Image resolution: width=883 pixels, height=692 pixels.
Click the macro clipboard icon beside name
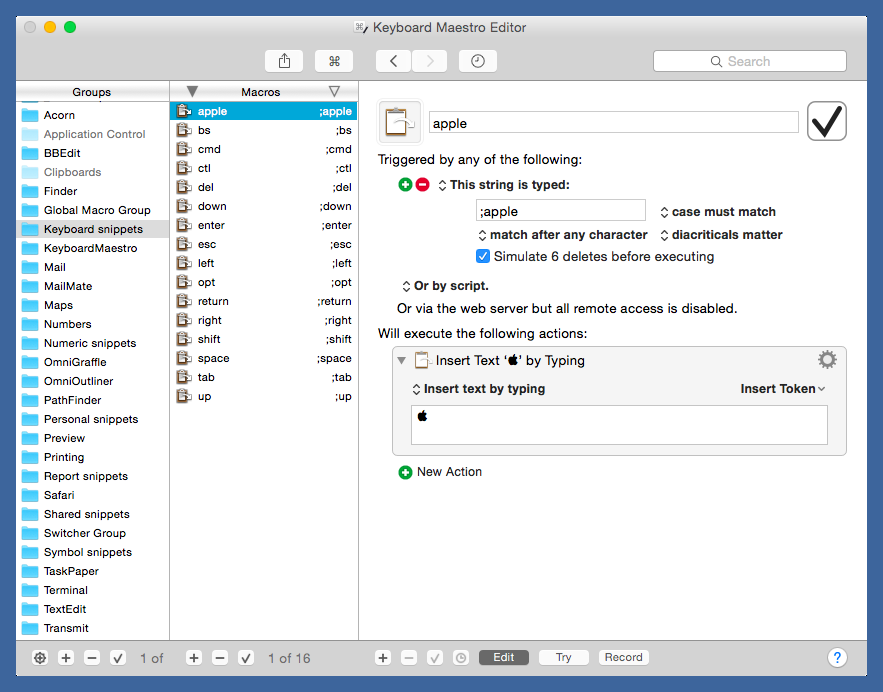[x=400, y=123]
